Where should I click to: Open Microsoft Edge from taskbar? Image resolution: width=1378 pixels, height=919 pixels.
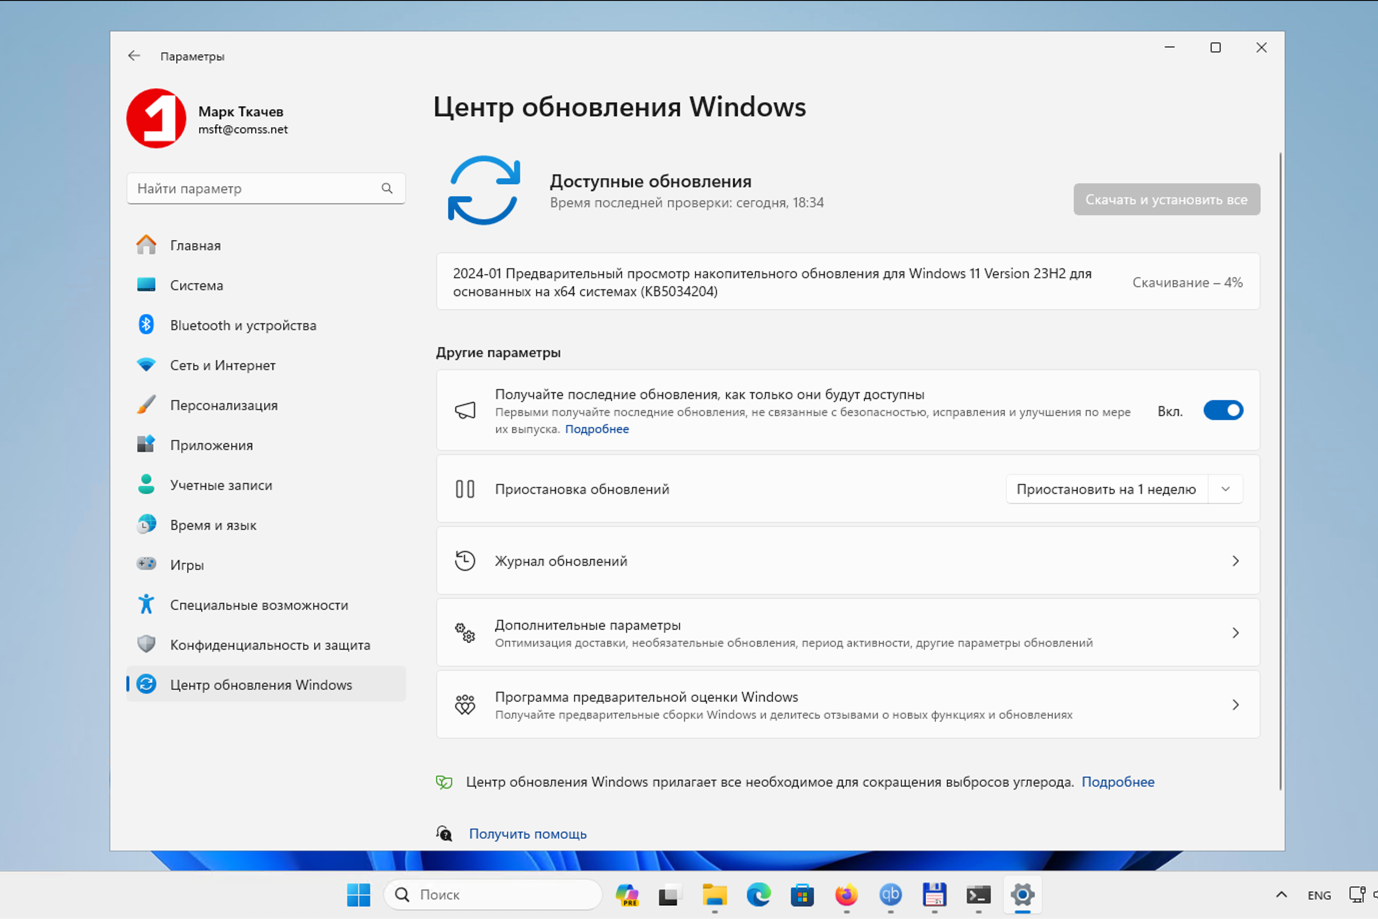click(758, 895)
